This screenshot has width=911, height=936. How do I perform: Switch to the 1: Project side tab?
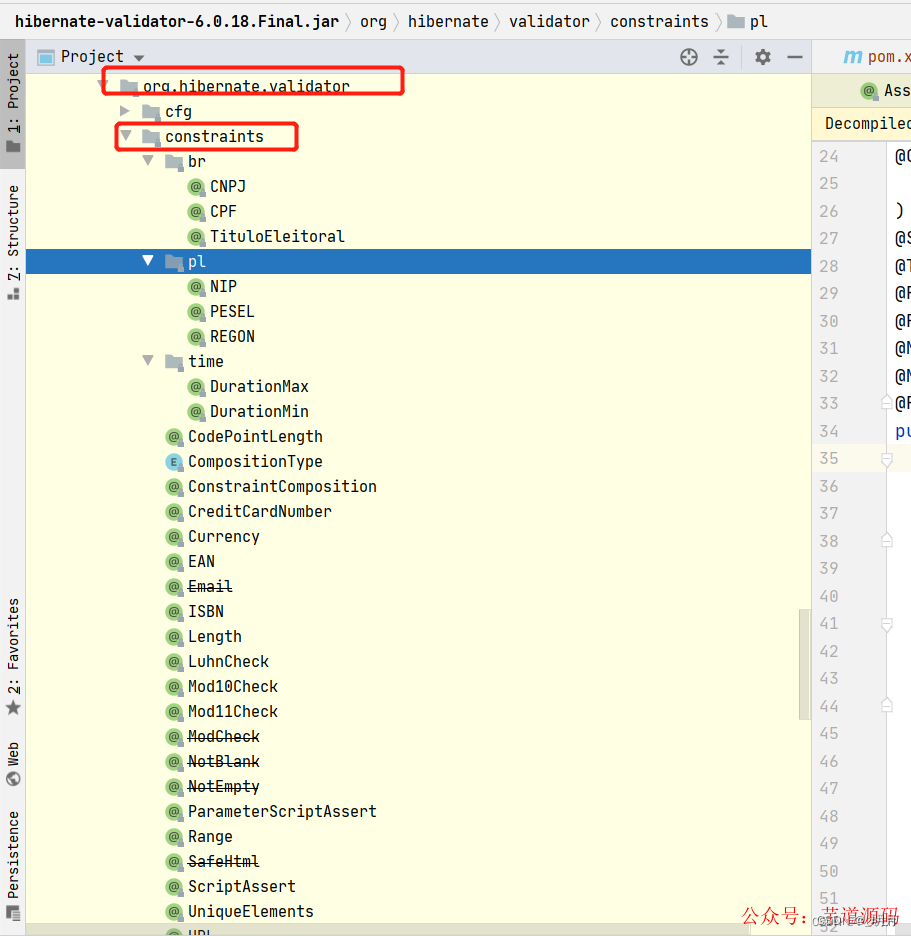click(13, 103)
